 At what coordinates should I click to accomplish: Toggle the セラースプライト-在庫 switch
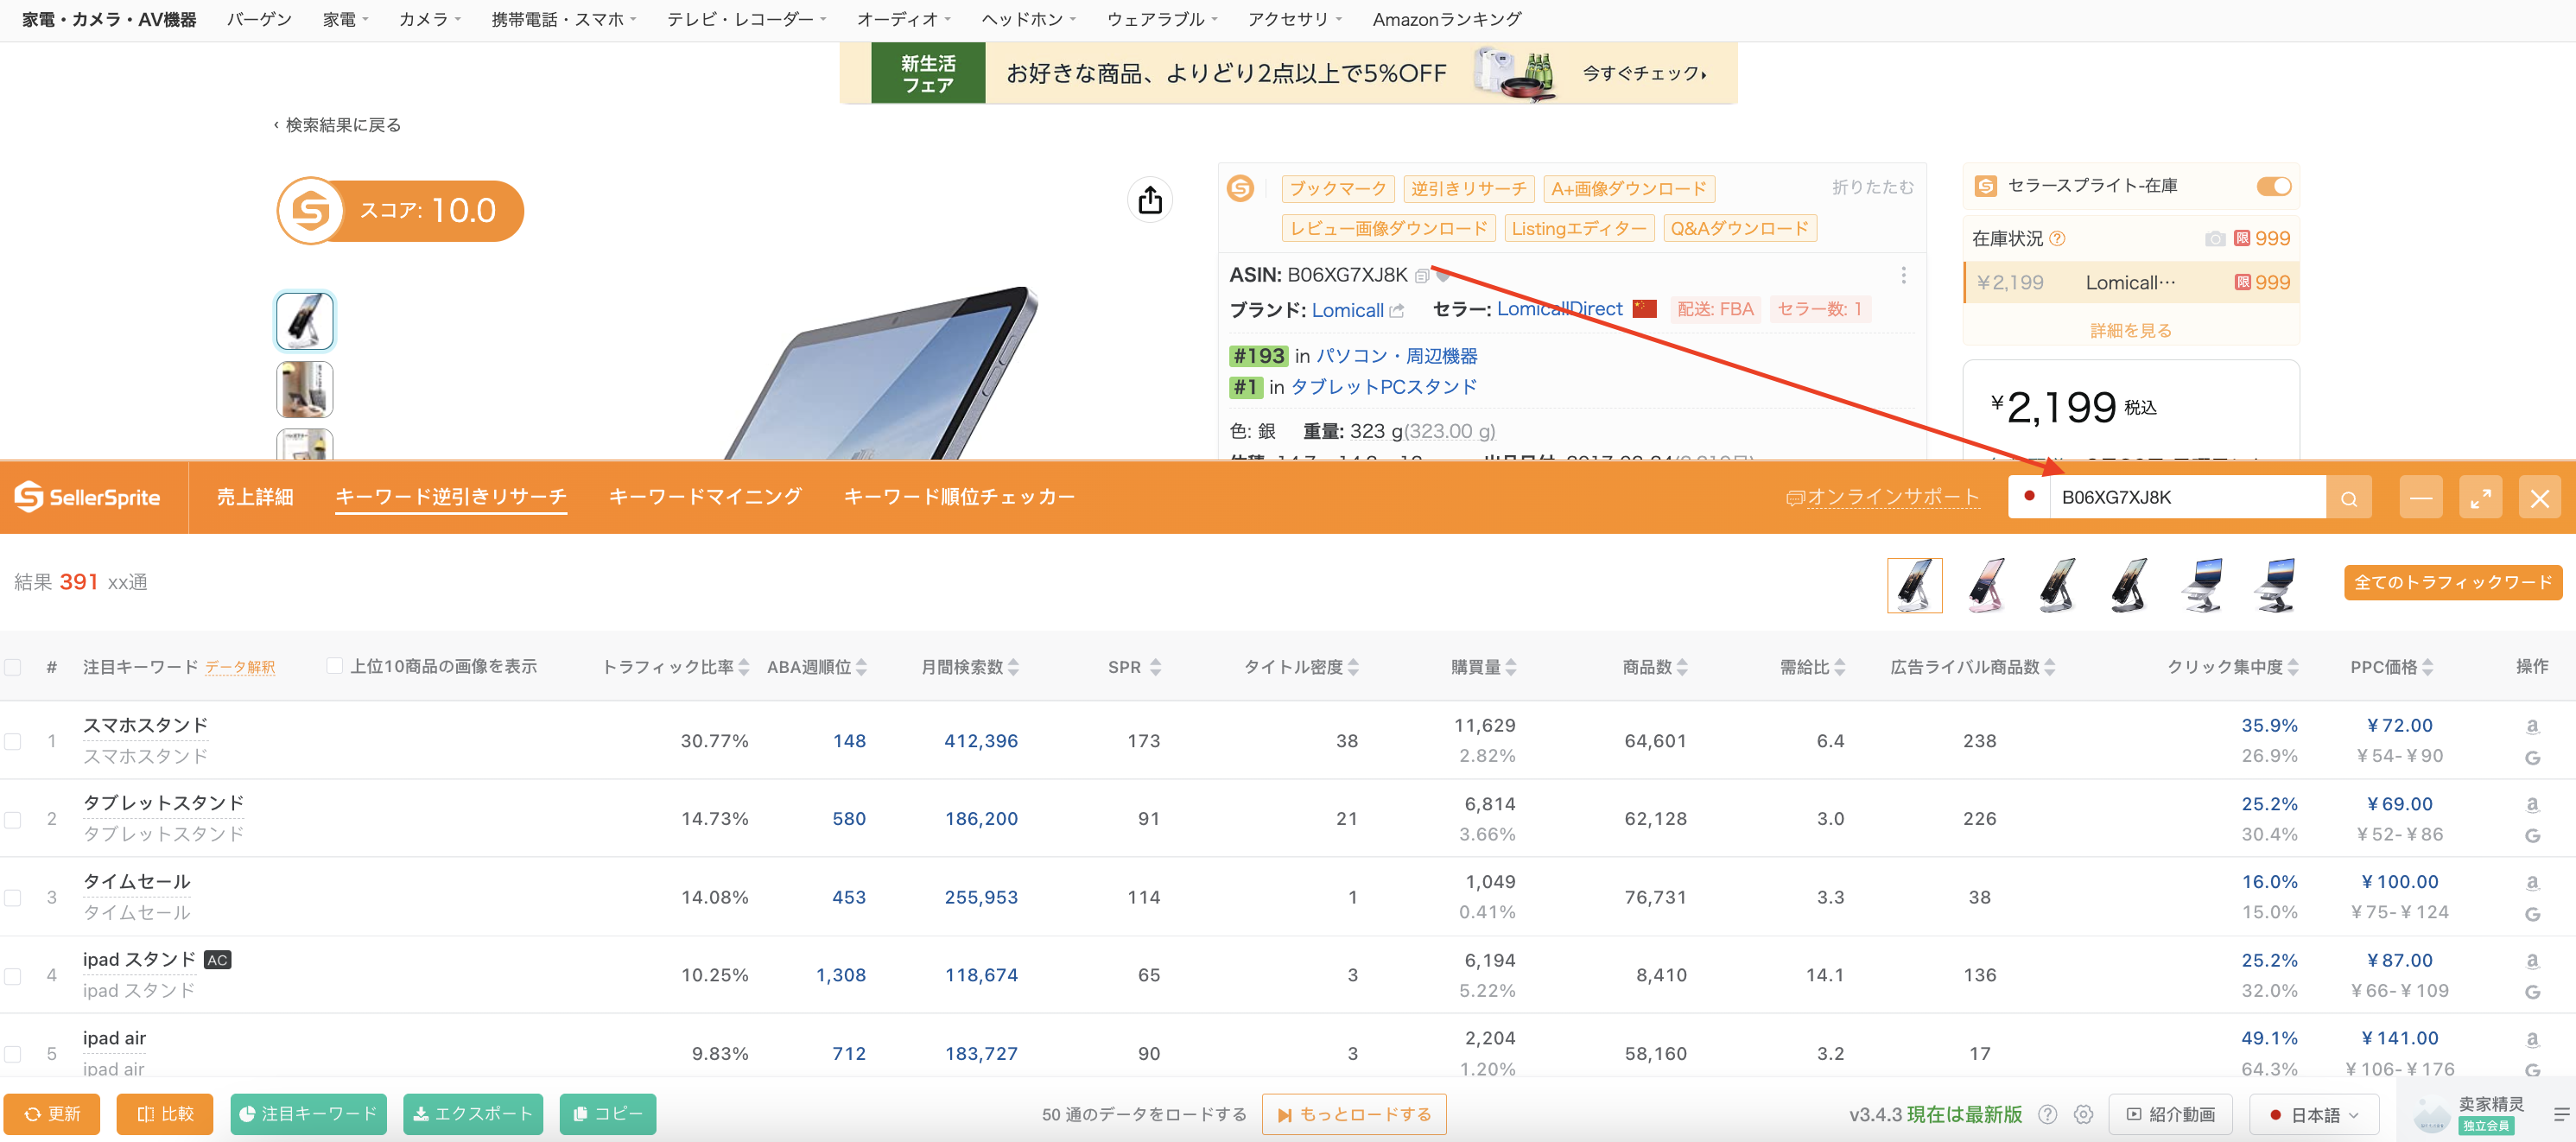point(2273,187)
